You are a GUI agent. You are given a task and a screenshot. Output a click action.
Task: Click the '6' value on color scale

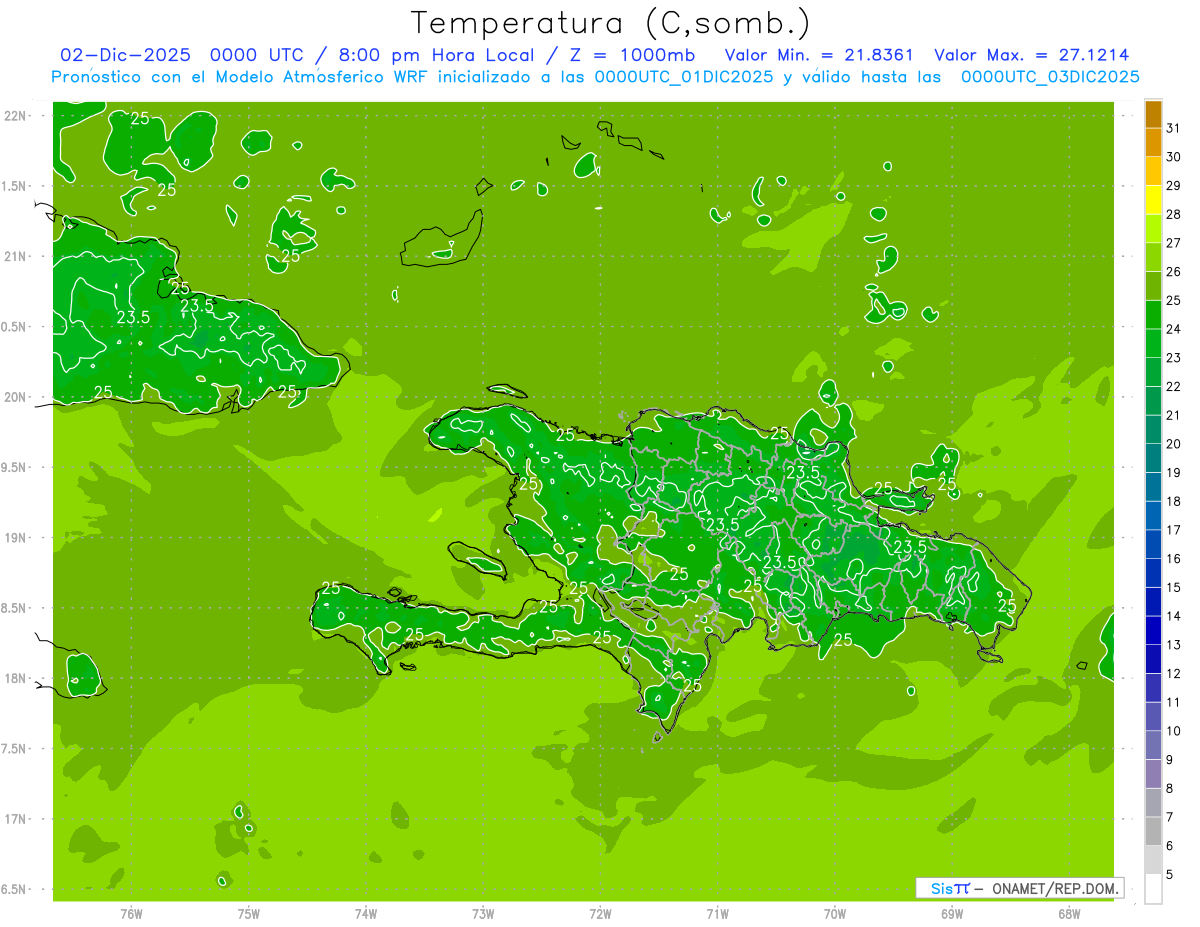coord(1170,846)
